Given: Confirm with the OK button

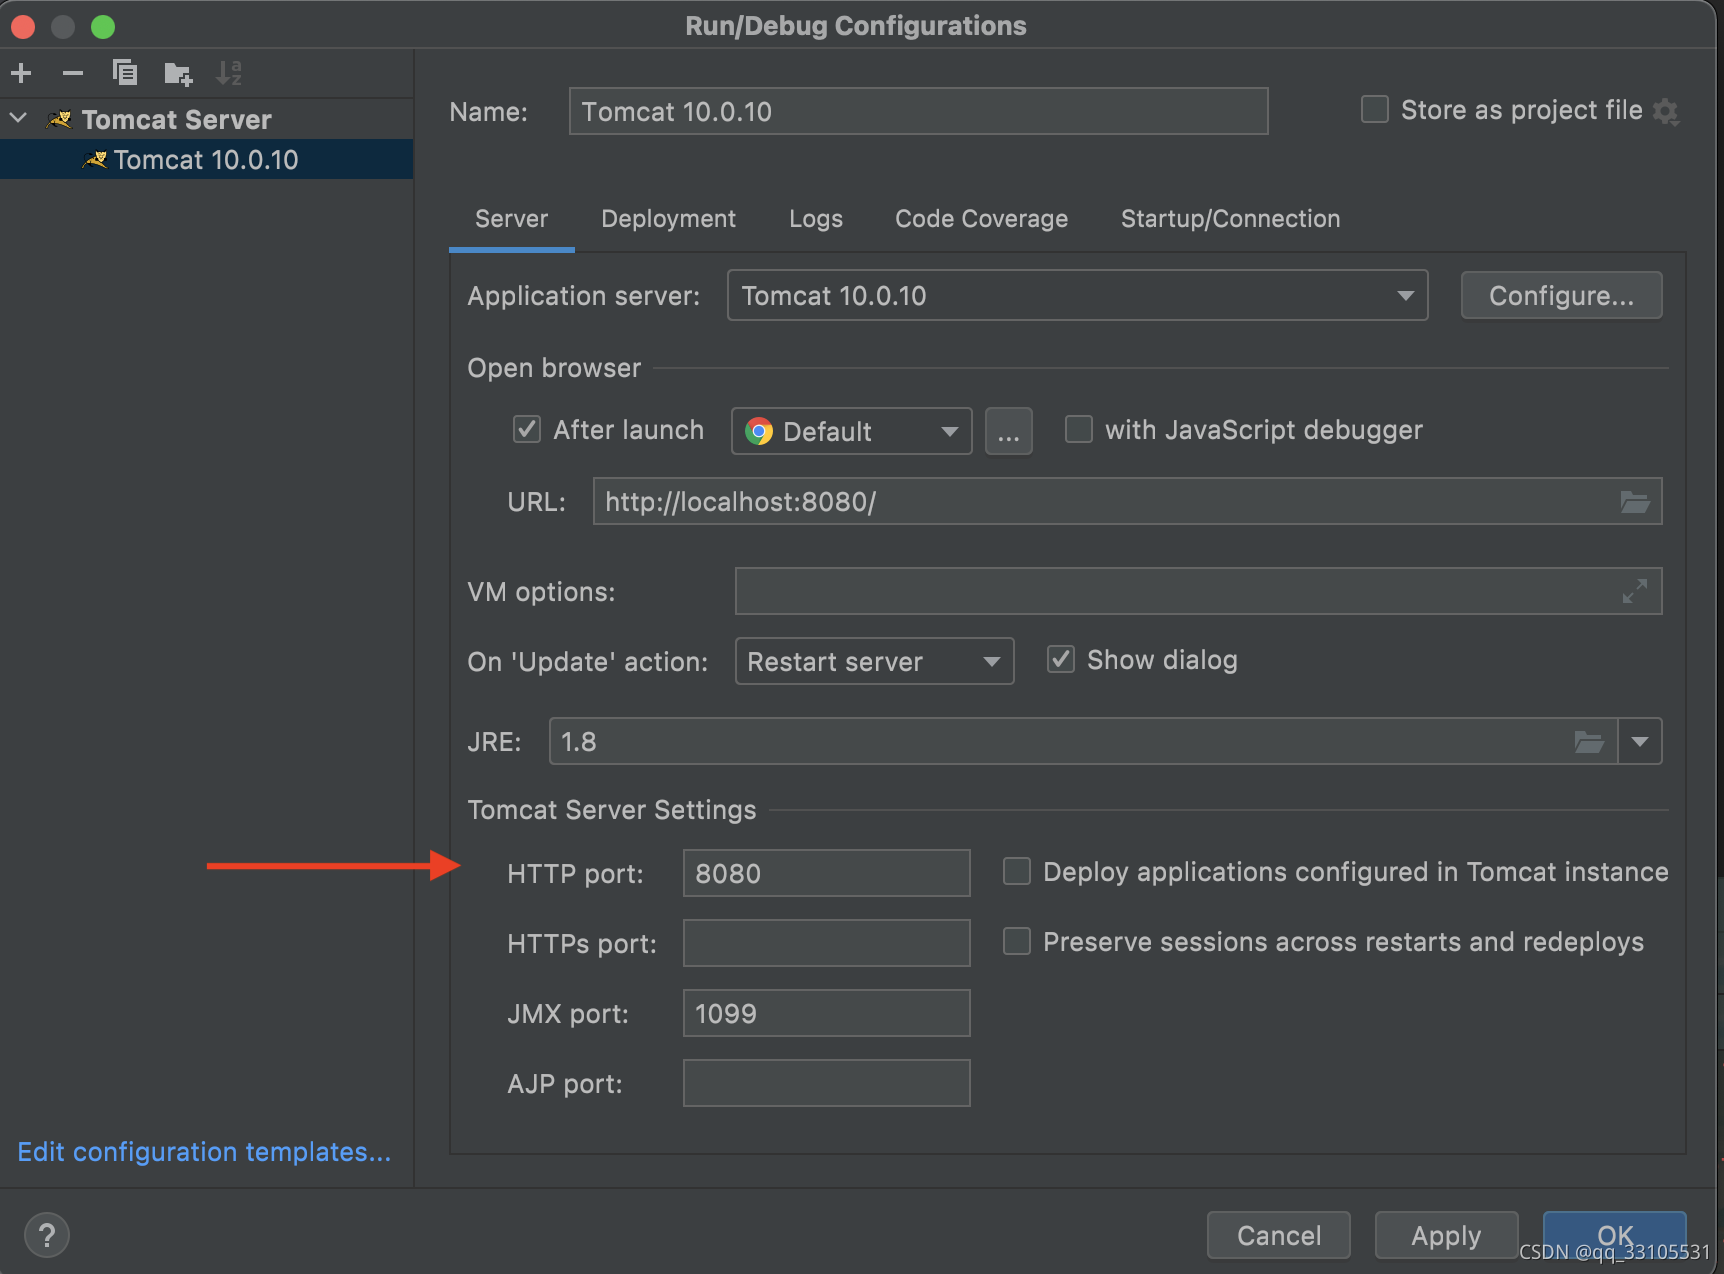Looking at the screenshot, I should pos(1614,1235).
